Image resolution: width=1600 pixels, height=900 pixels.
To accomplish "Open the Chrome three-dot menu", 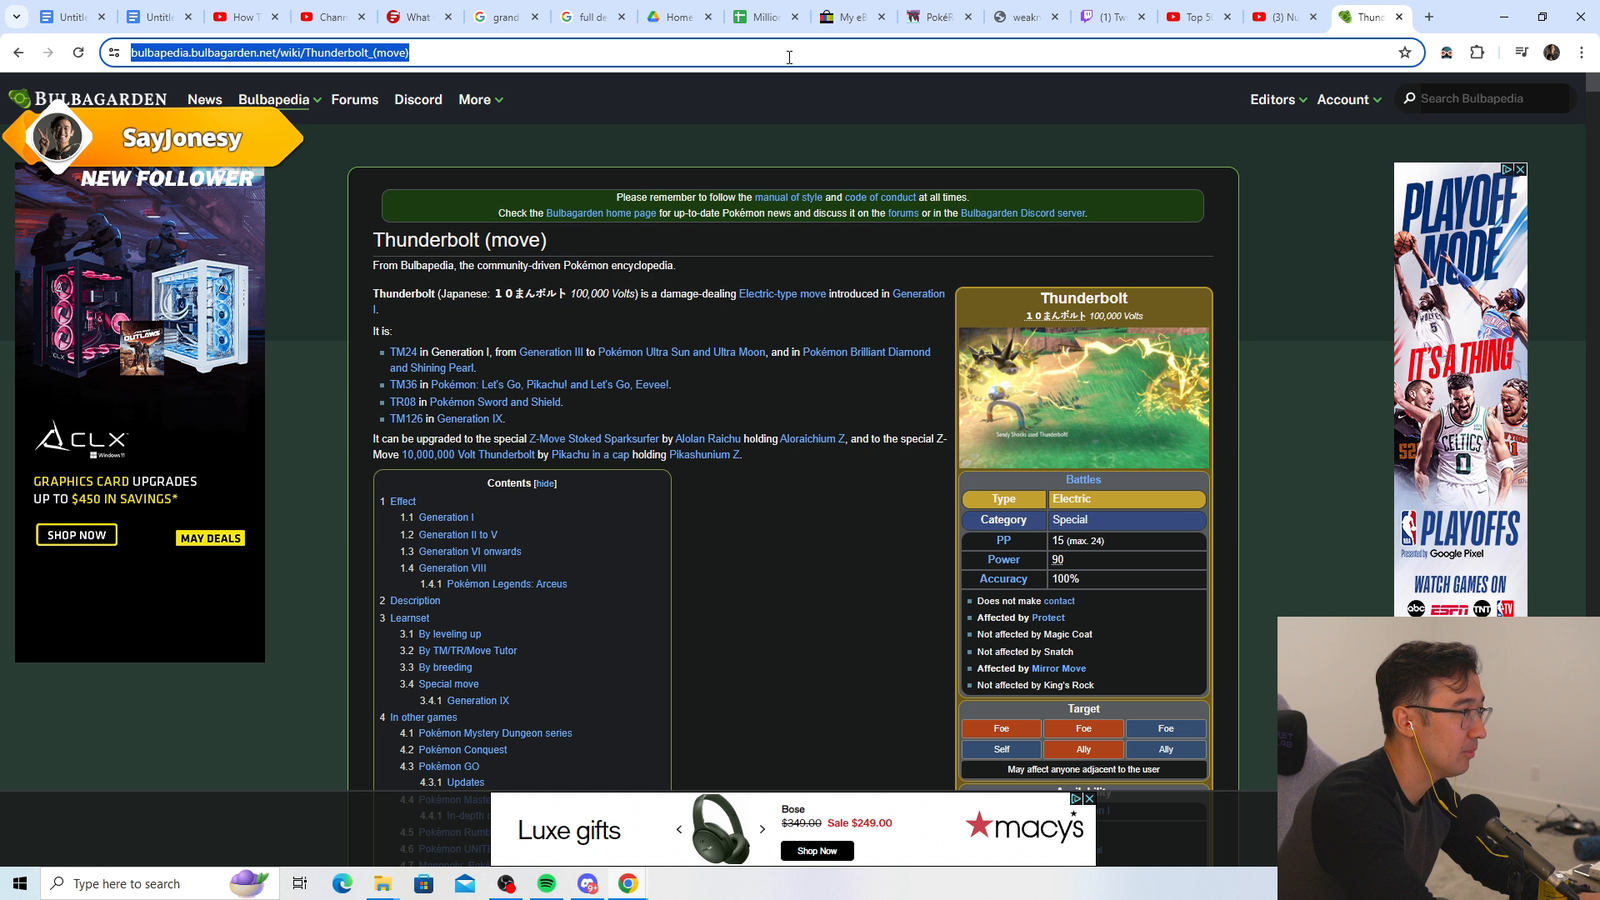I will [x=1581, y=52].
